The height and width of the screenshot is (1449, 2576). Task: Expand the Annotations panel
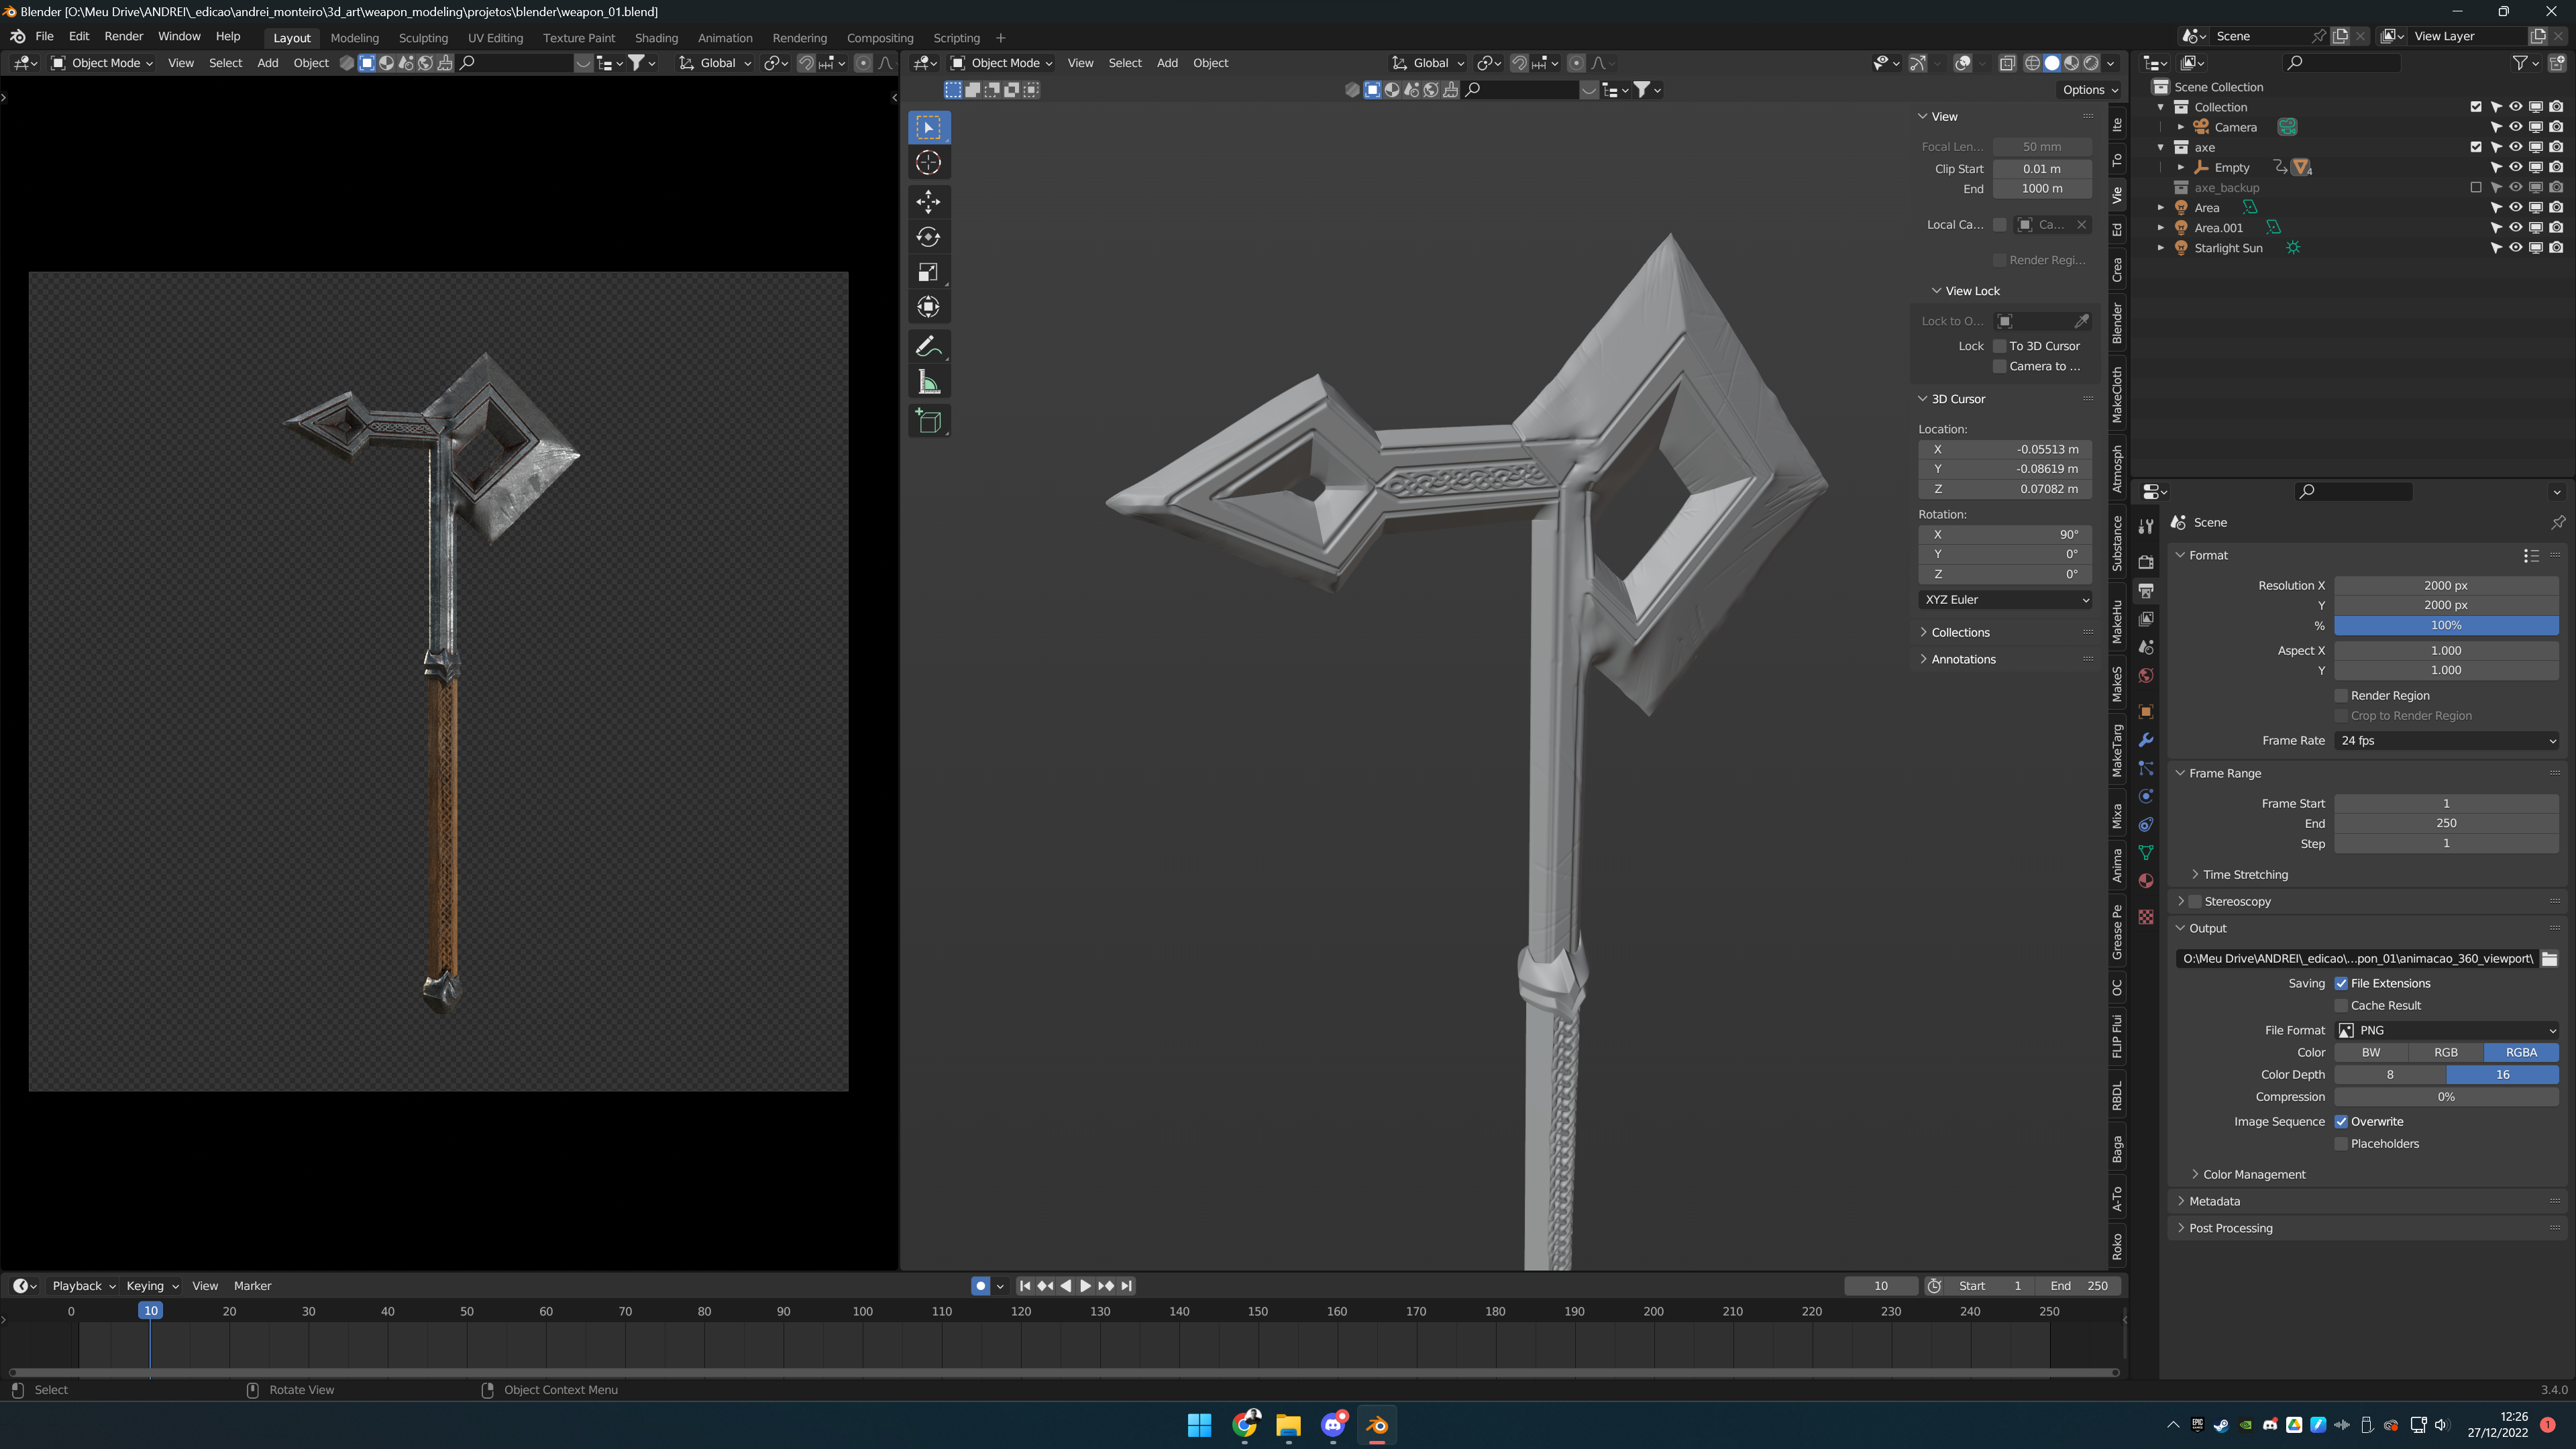coord(1963,660)
